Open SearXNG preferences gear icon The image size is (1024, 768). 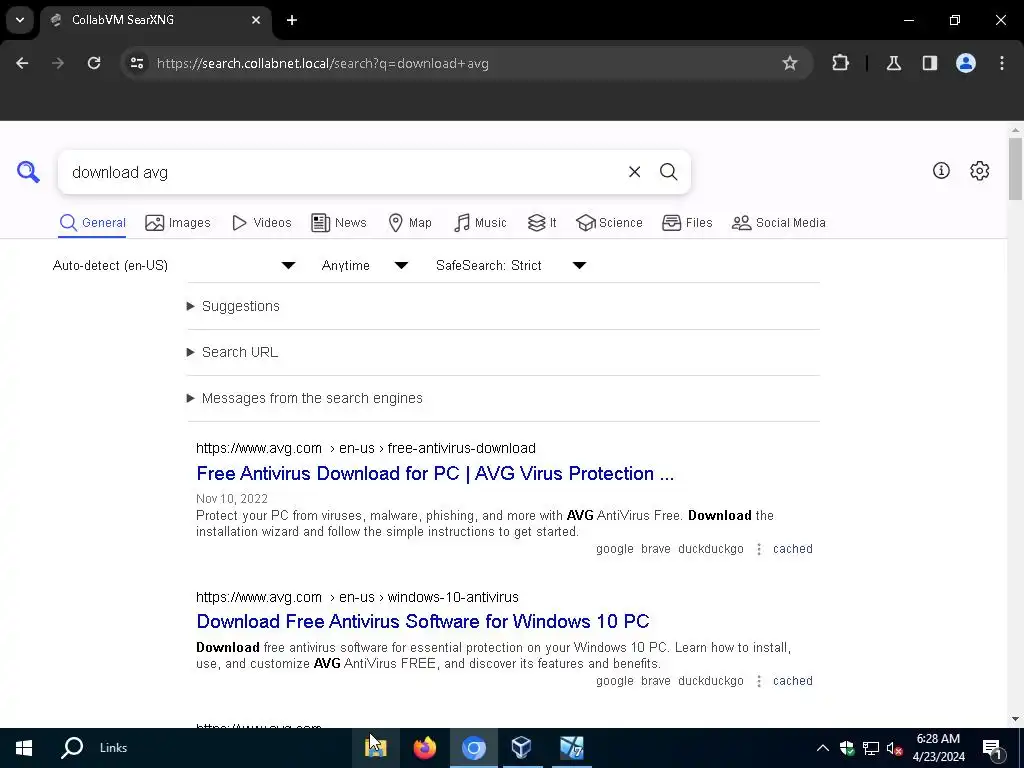[980, 170]
